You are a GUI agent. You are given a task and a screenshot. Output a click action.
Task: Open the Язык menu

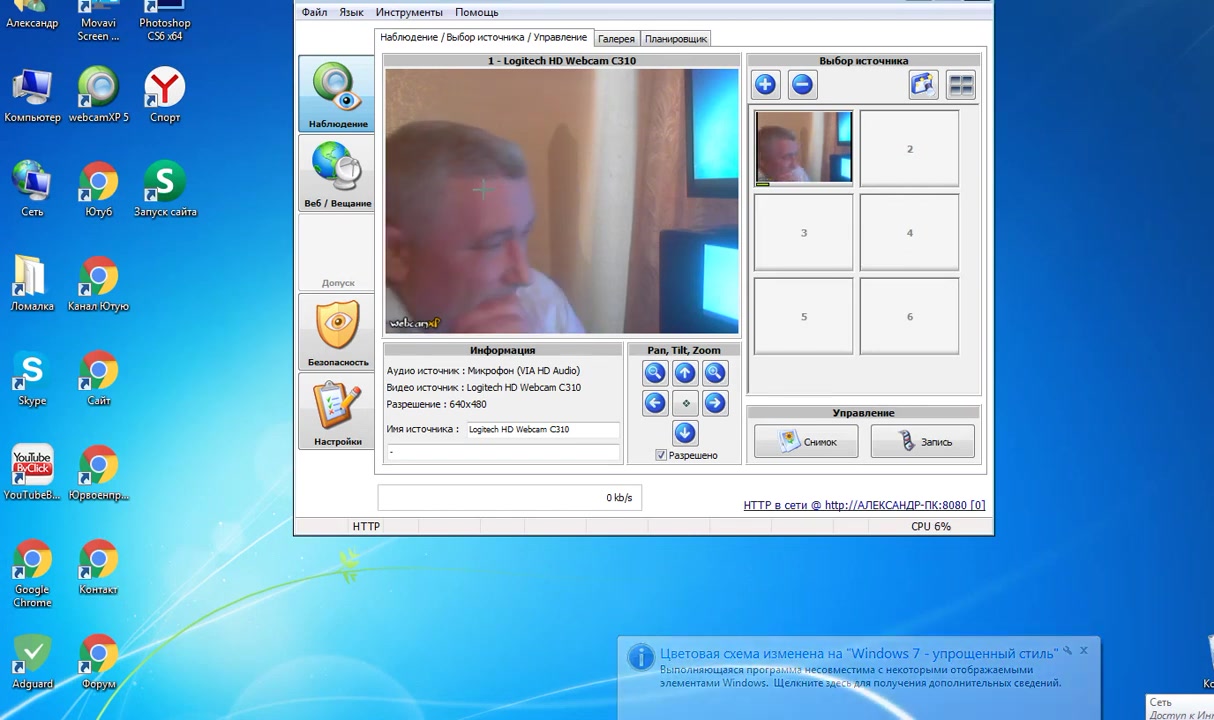(x=351, y=12)
